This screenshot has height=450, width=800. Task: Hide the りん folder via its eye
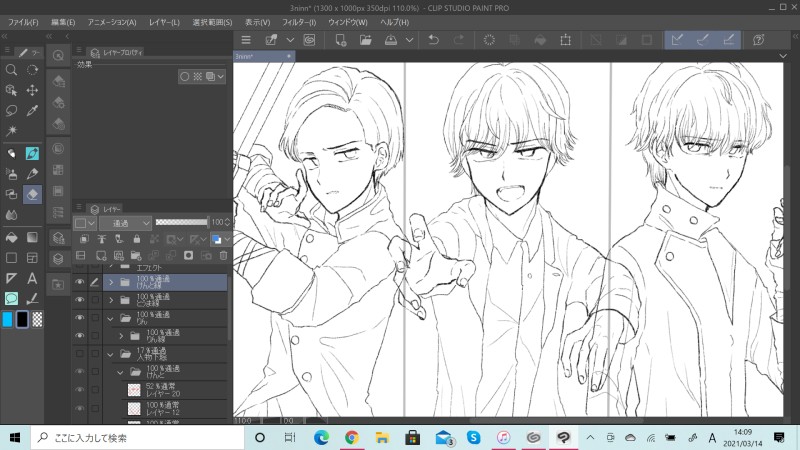tap(80, 318)
